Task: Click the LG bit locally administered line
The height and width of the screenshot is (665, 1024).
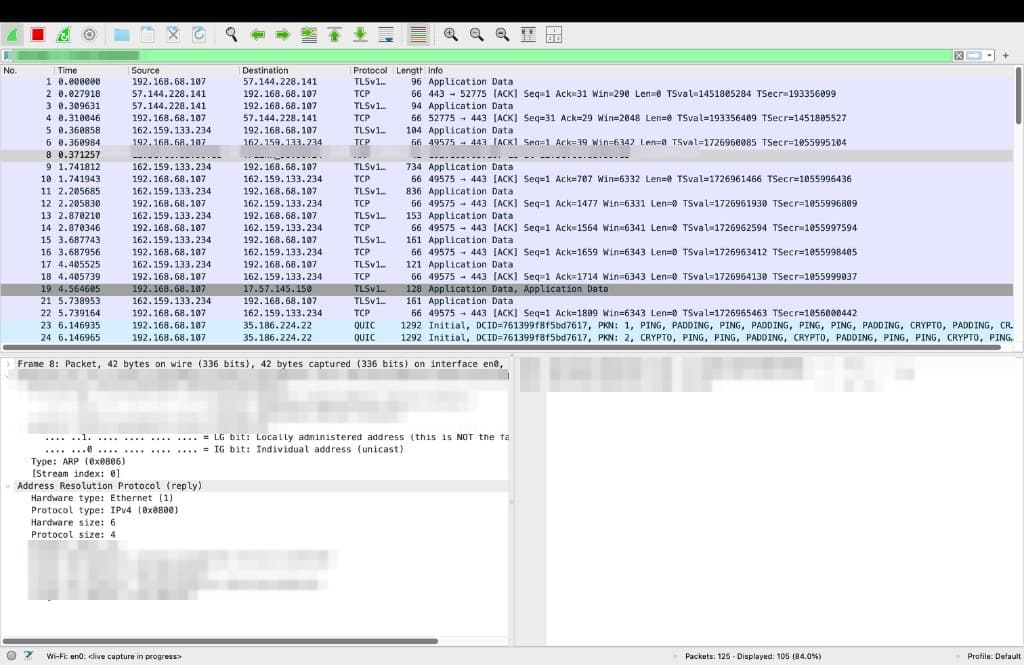Action: (x=277, y=437)
